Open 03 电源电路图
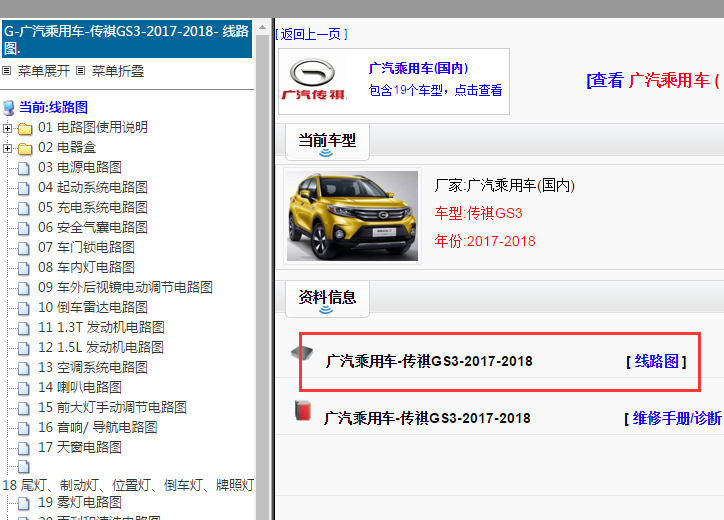724x520 pixels. tap(79, 167)
